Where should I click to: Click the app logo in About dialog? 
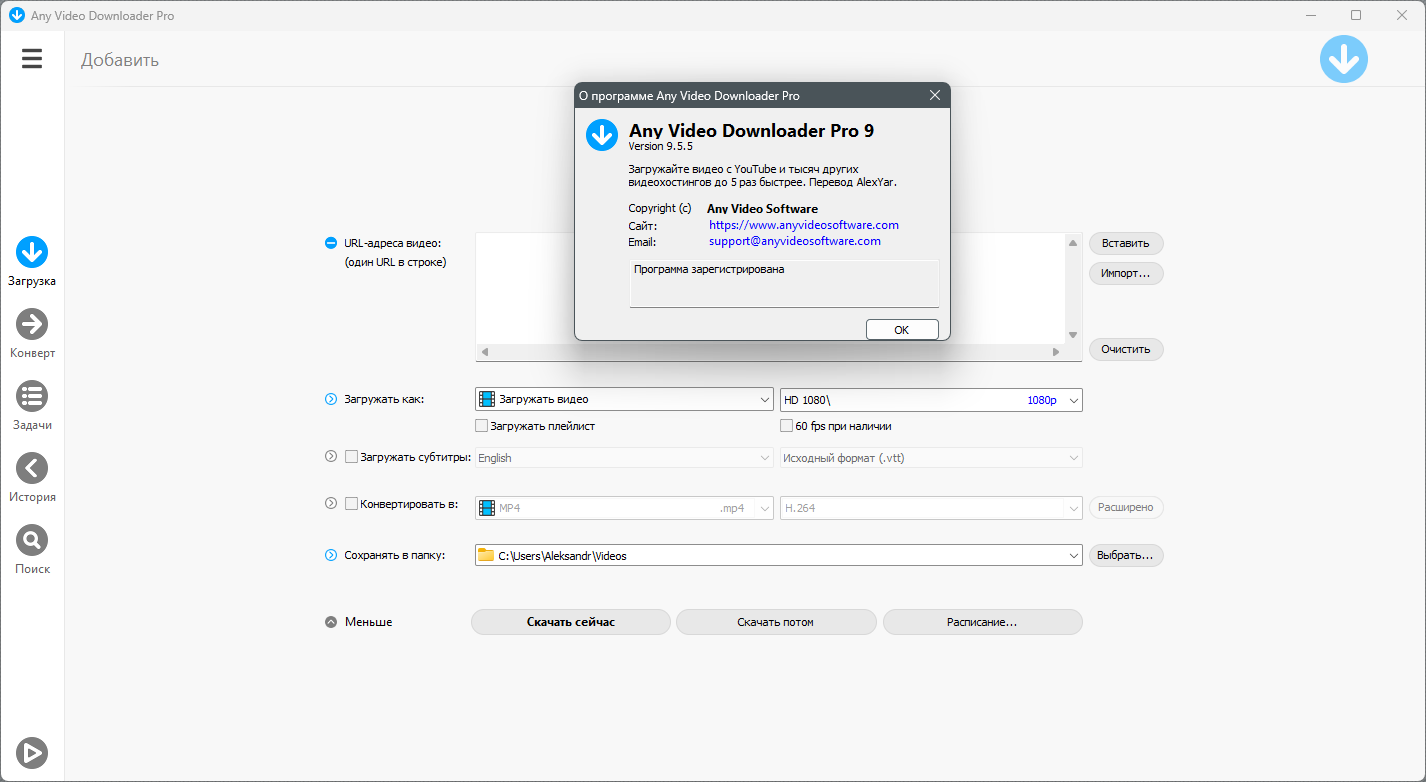[x=601, y=134]
